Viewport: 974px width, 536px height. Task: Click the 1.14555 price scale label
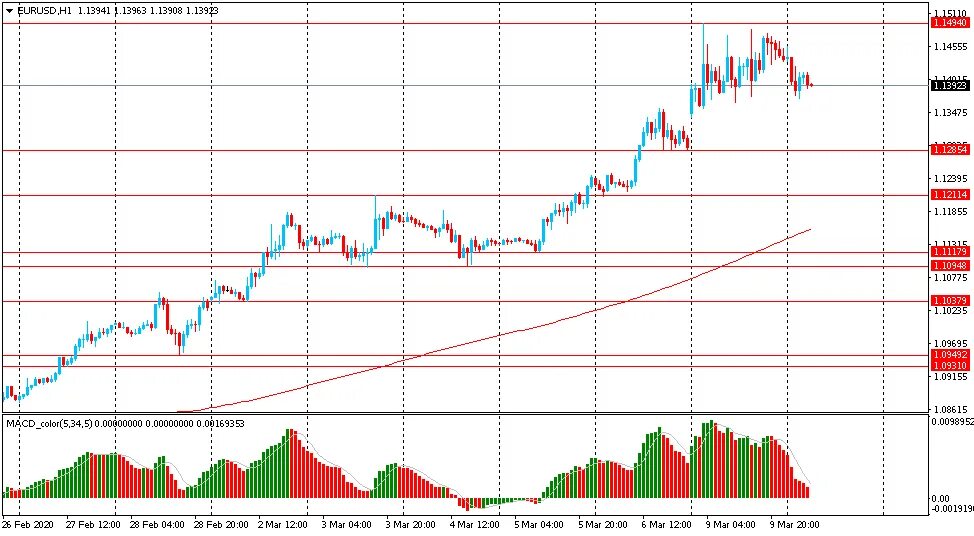[950, 47]
